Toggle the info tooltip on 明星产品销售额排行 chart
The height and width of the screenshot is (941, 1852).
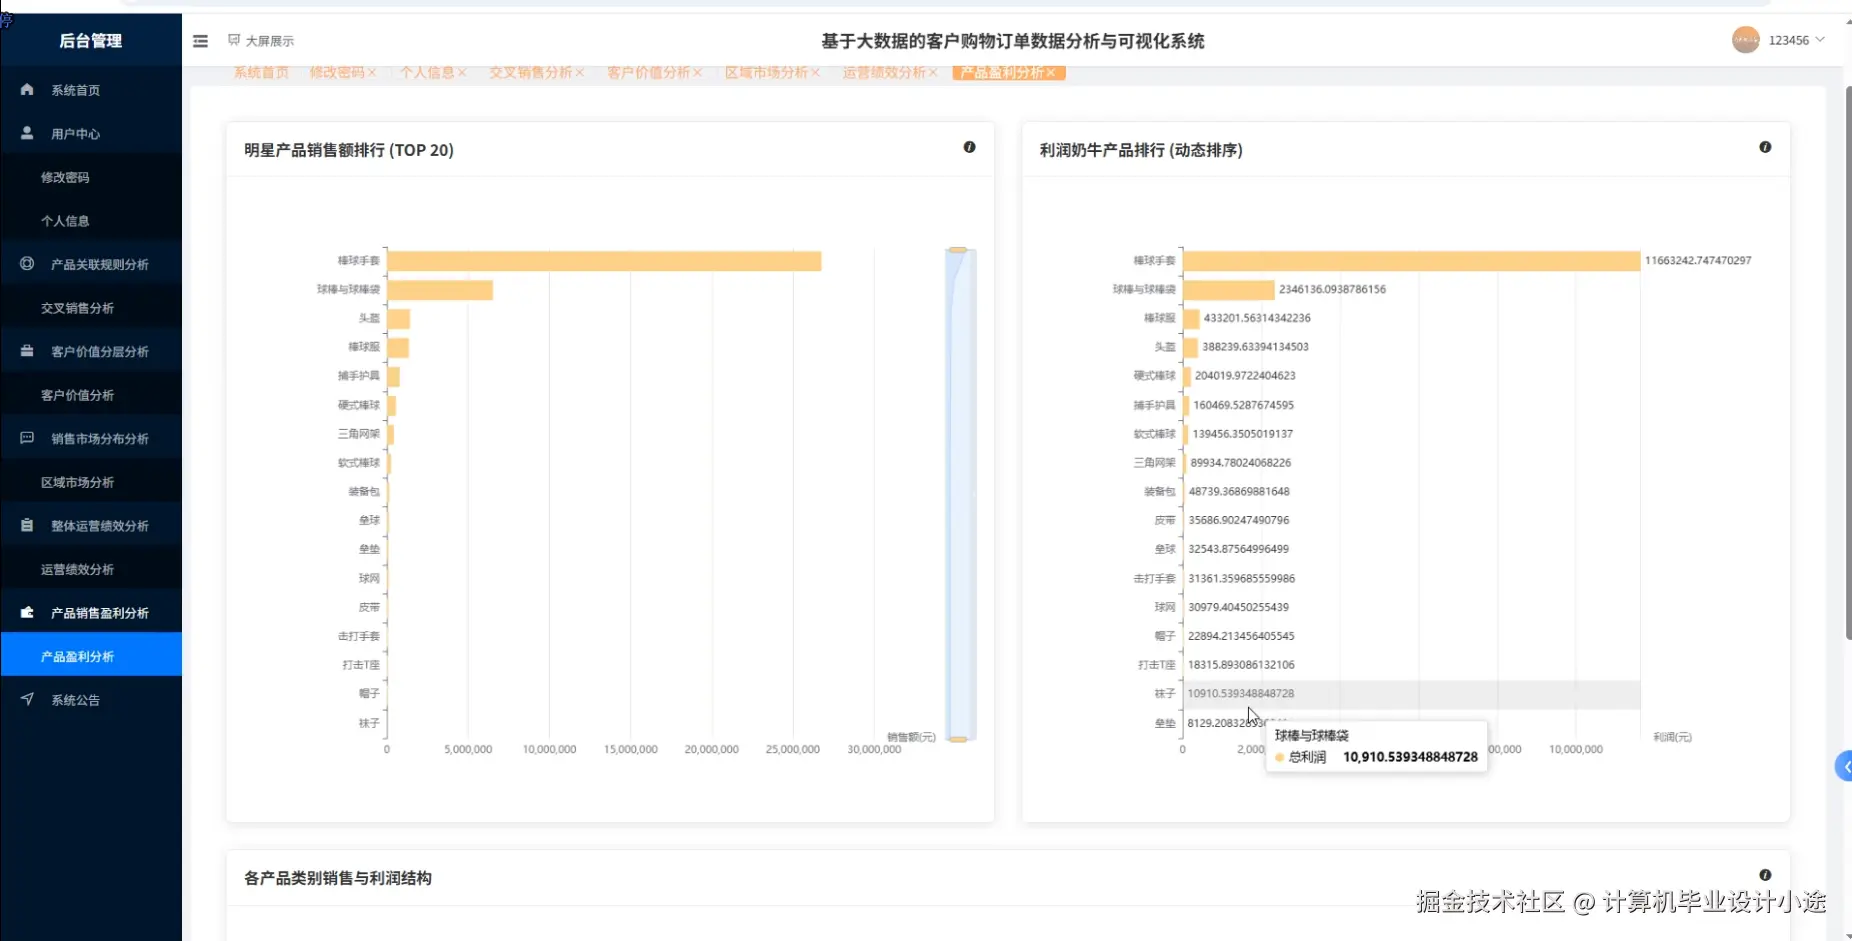coord(971,147)
